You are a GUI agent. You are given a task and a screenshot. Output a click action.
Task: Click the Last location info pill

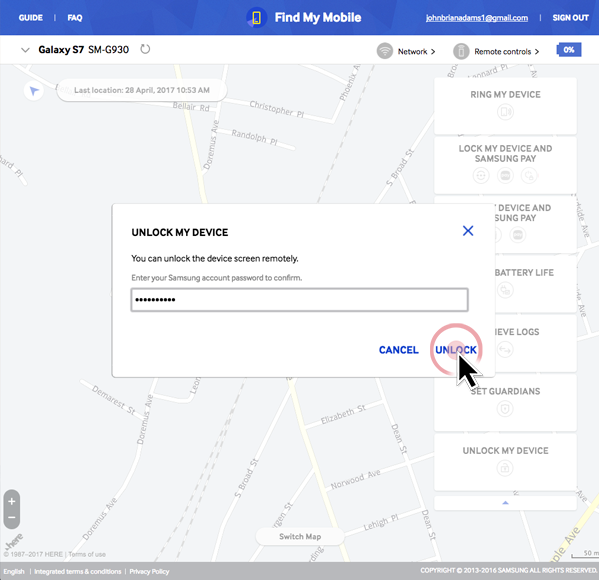pos(142,90)
